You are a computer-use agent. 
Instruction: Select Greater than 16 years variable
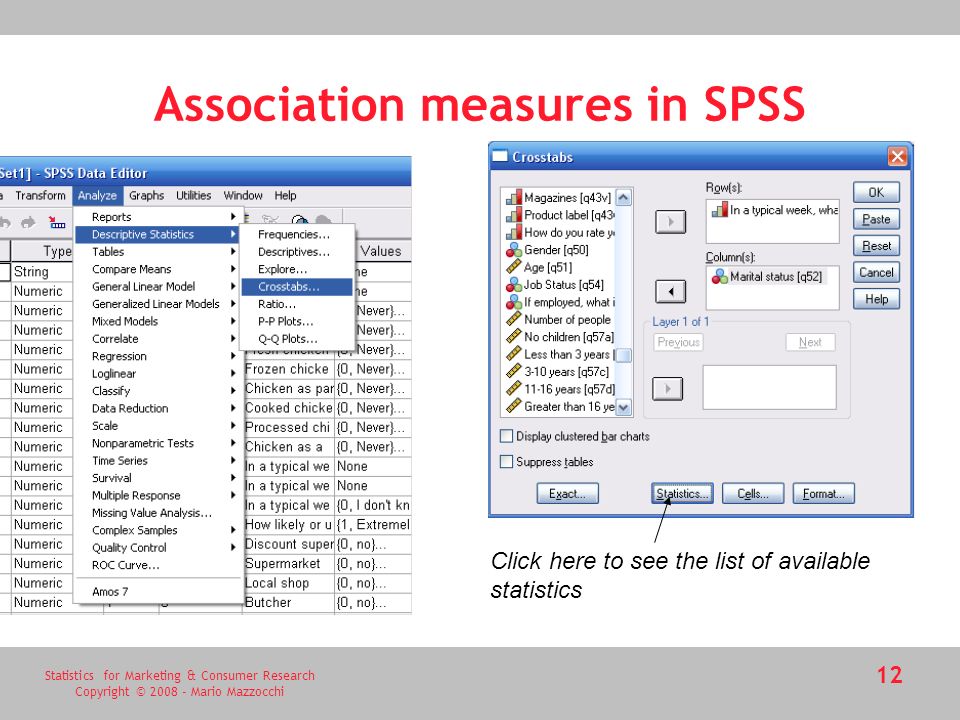tap(559, 407)
